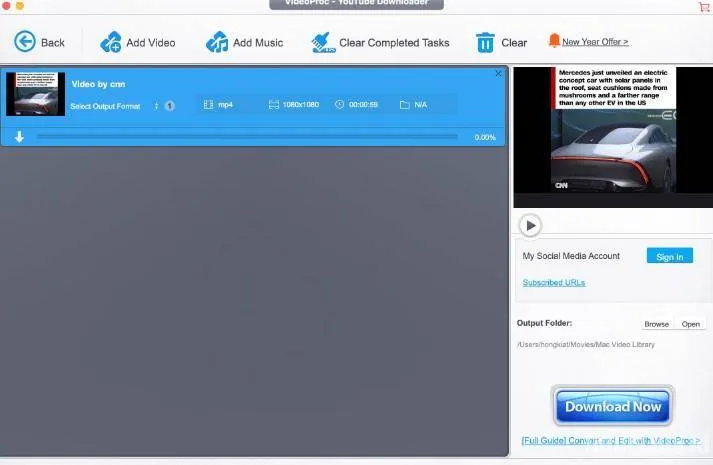This screenshot has height=465, width=713.
Task: Remove the Video by cnn task
Action: (498, 74)
